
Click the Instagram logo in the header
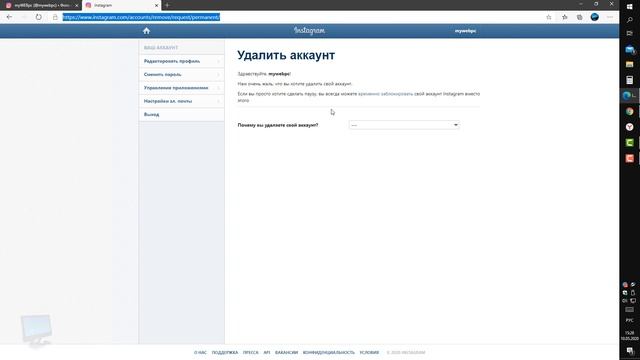309,31
